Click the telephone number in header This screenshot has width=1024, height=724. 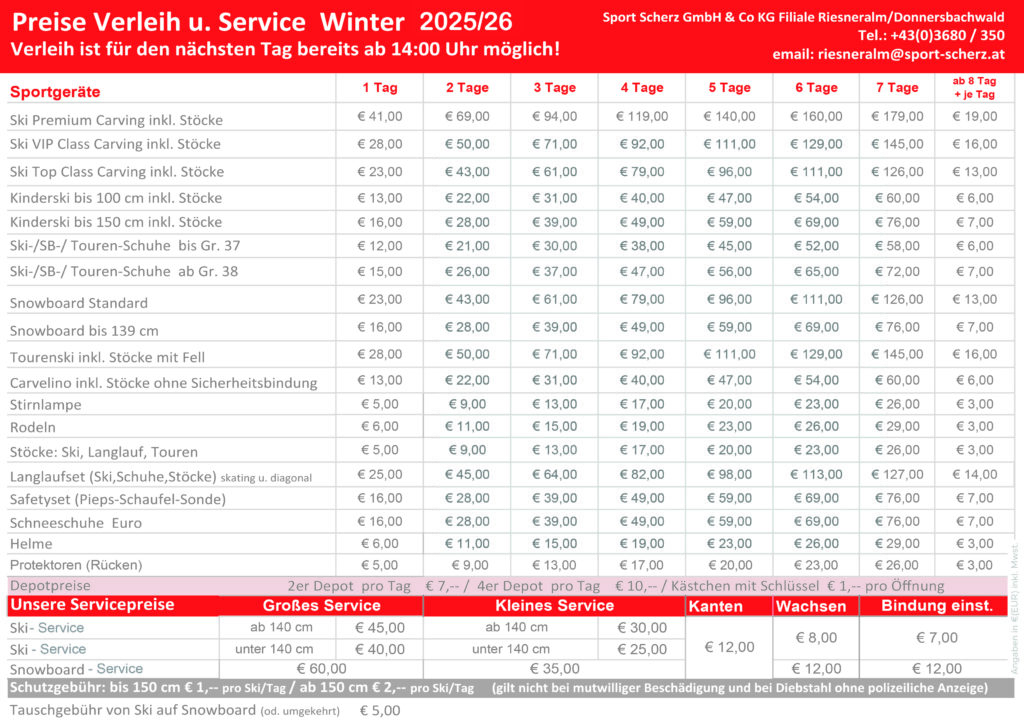coord(946,36)
